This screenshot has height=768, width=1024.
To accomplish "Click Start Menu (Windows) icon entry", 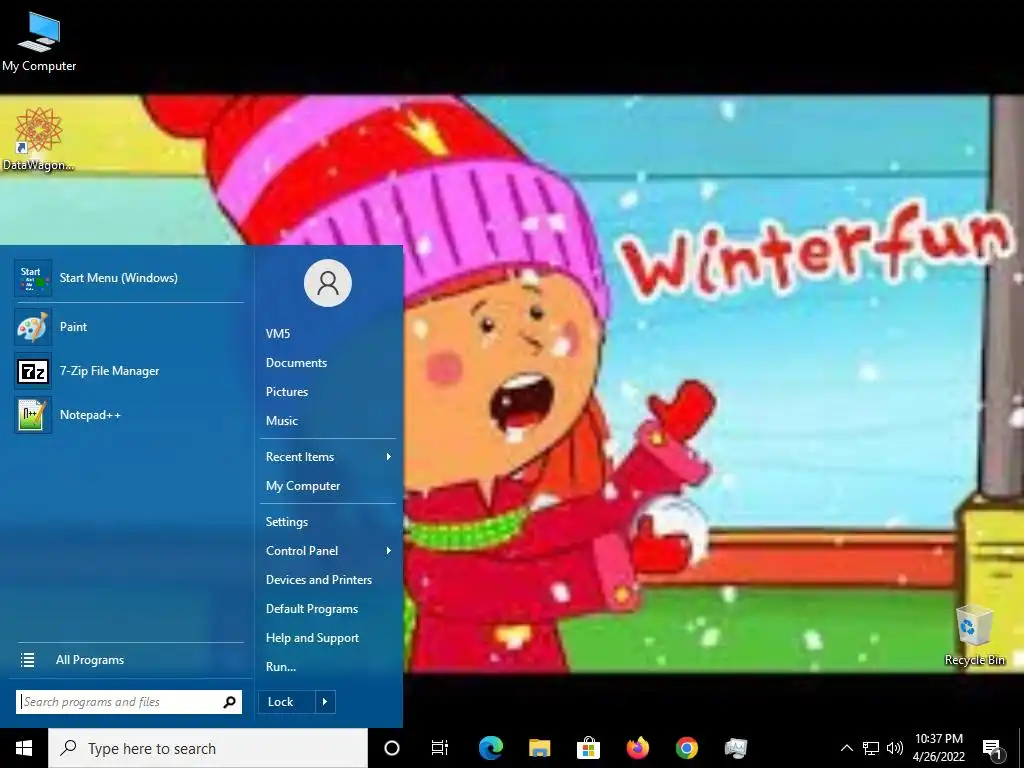I will tap(33, 278).
